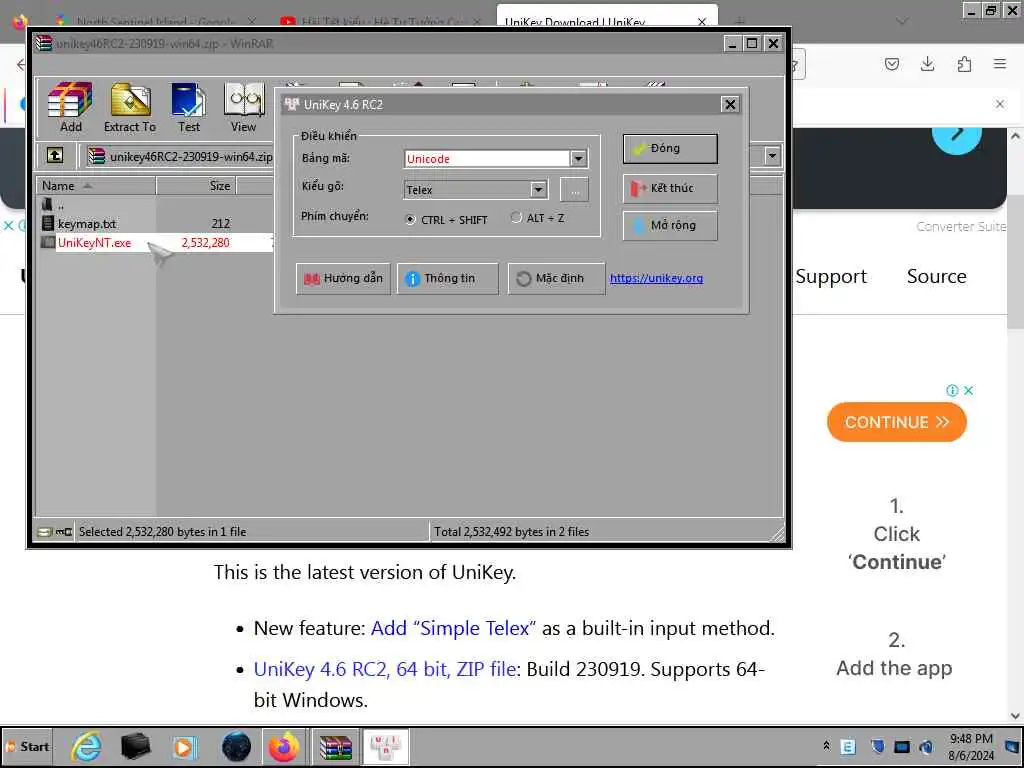Click the Test archive icon in WinRAR
1024x768 pixels.
click(189, 108)
